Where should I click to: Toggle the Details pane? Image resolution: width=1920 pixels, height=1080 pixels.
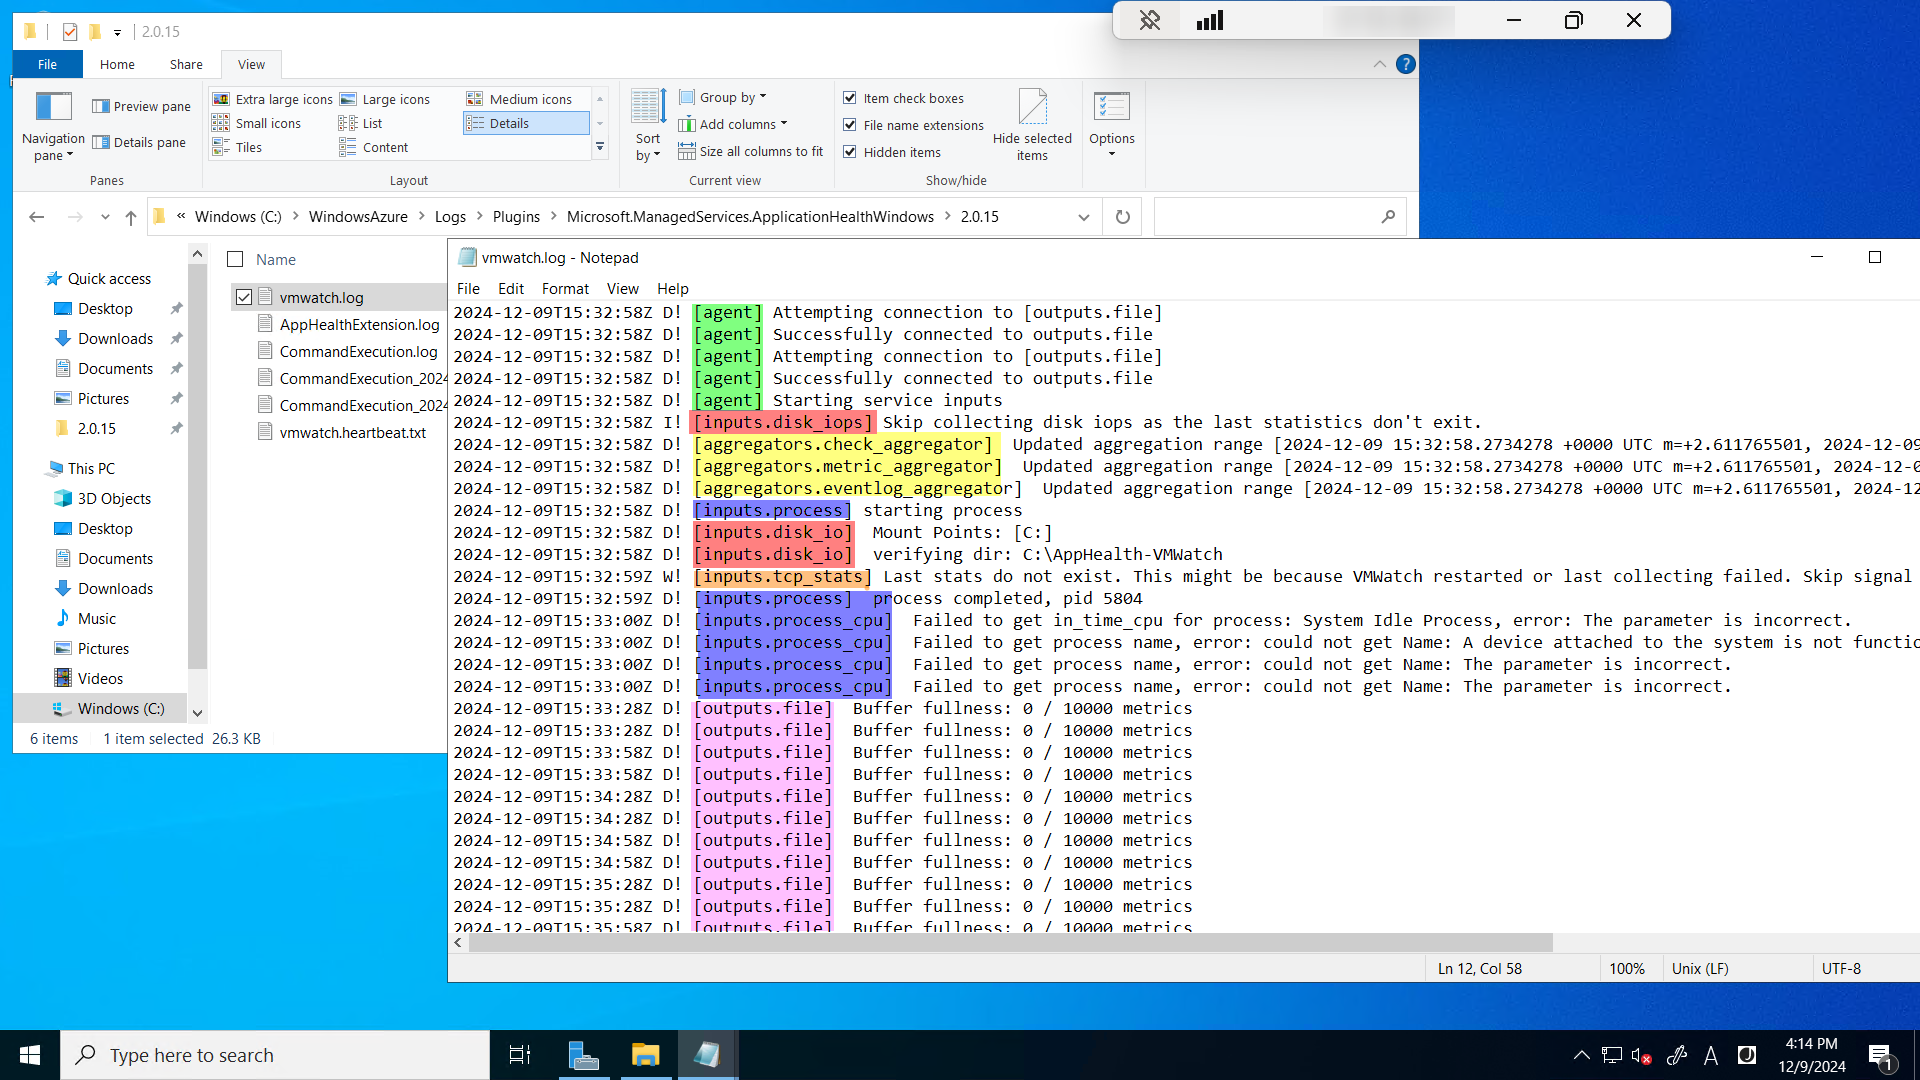click(x=139, y=142)
